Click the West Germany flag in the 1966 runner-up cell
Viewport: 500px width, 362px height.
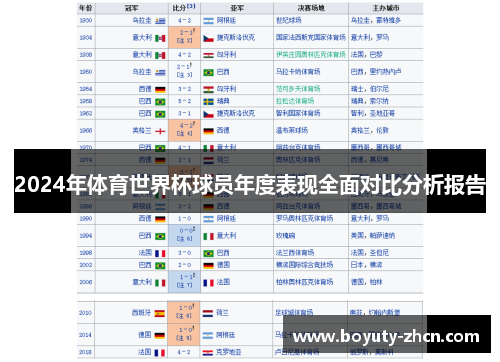tap(208, 131)
